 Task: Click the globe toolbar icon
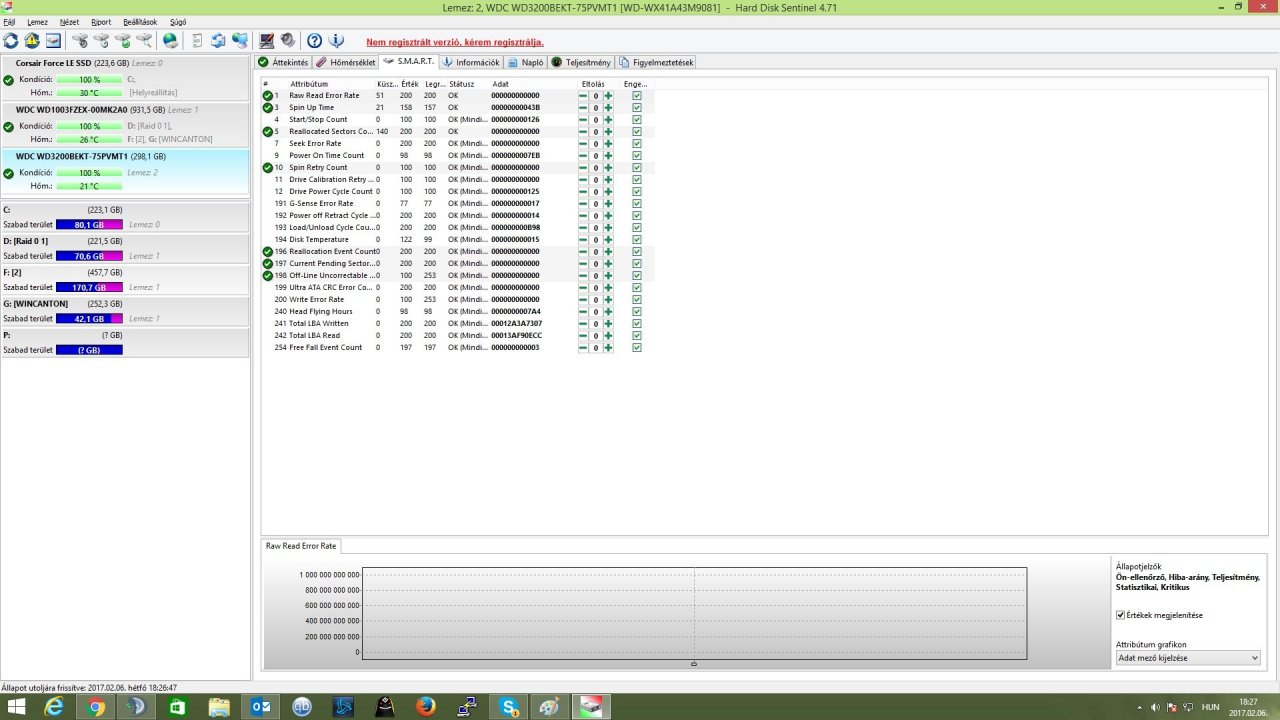click(x=170, y=41)
